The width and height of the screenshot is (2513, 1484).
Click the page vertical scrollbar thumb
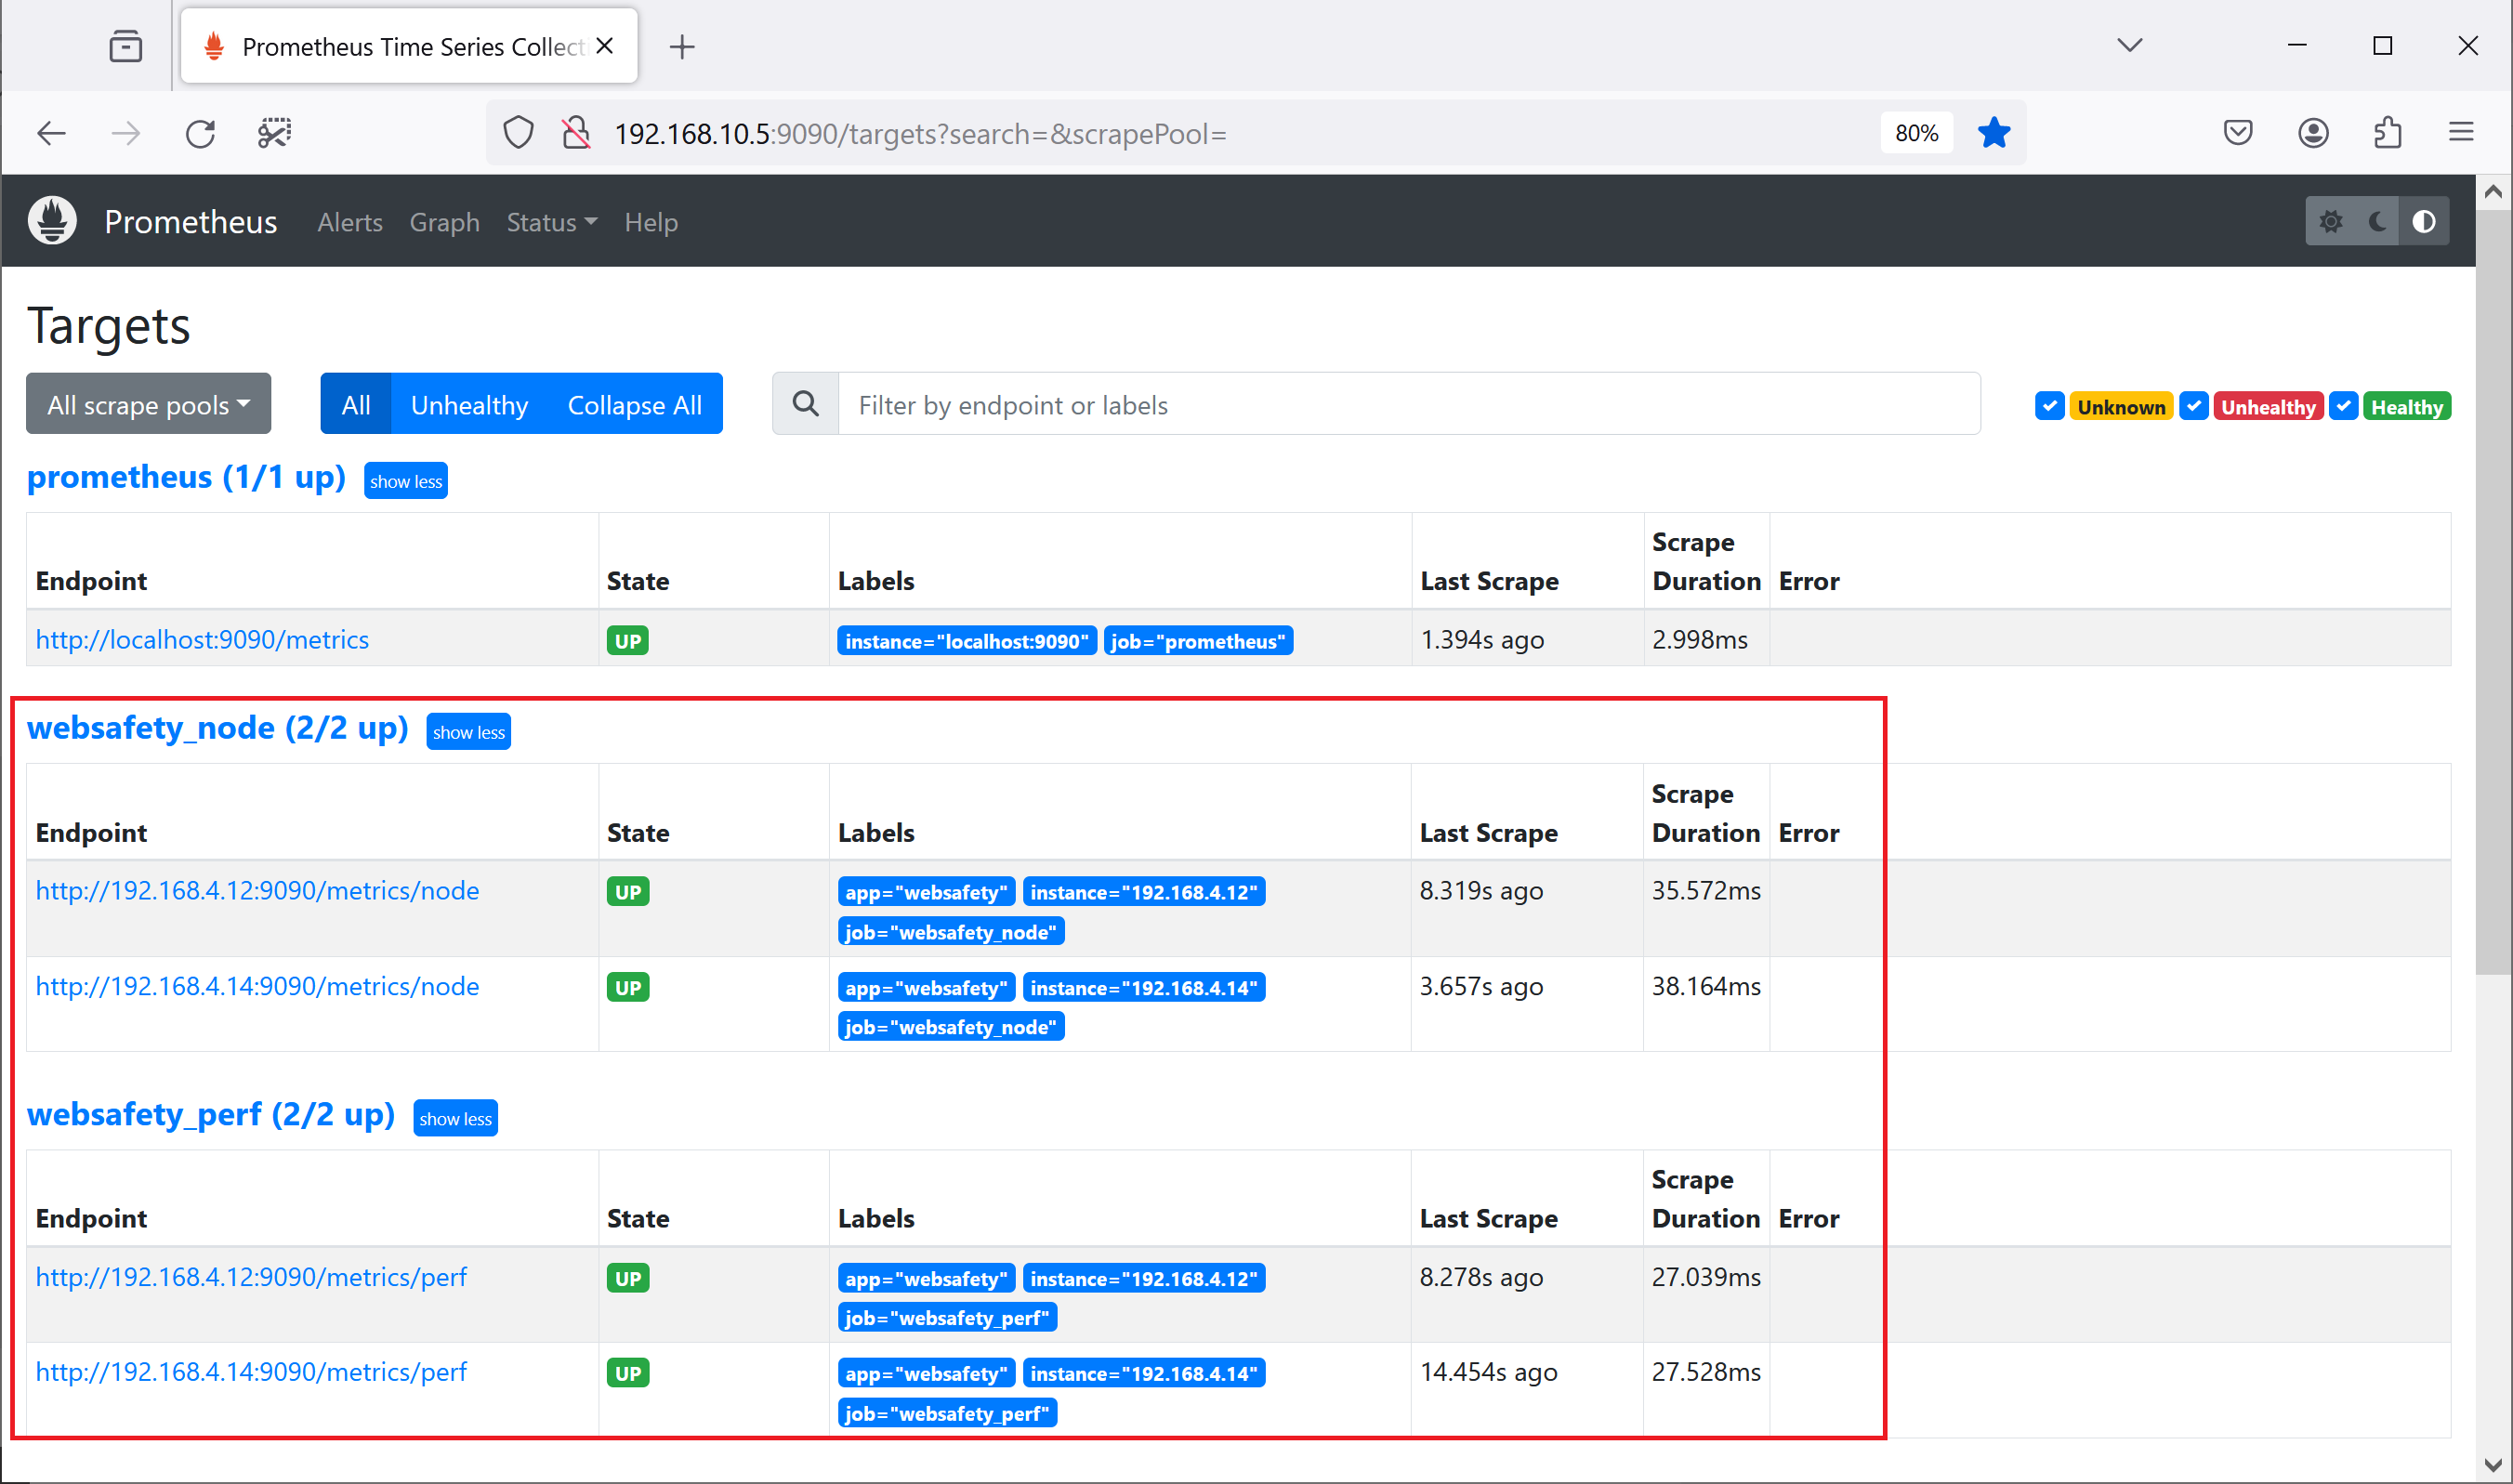click(x=2494, y=590)
